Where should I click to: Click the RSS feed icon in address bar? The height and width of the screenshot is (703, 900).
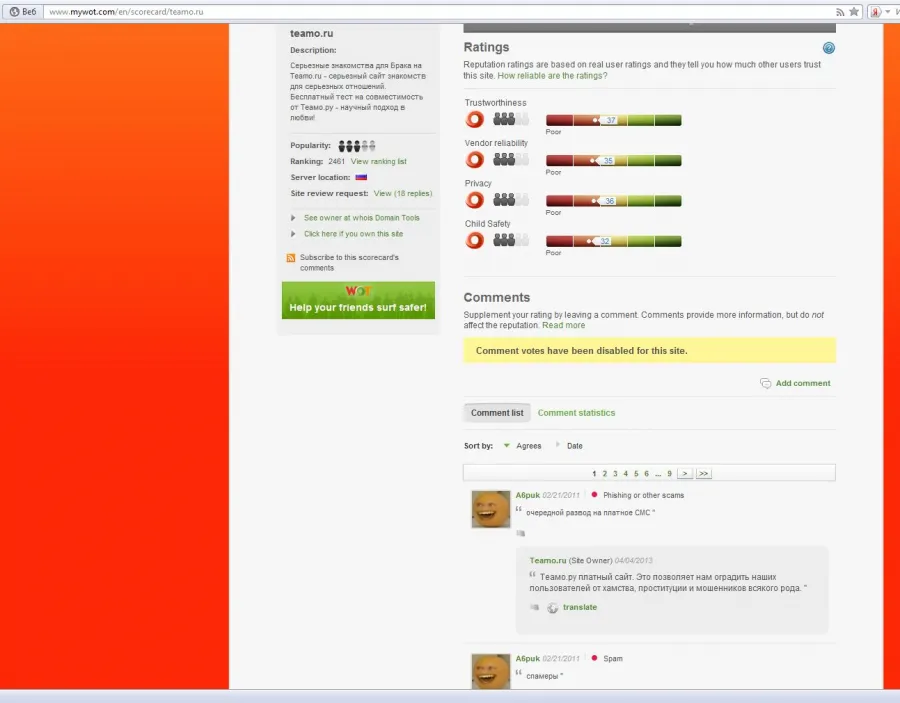tap(840, 12)
